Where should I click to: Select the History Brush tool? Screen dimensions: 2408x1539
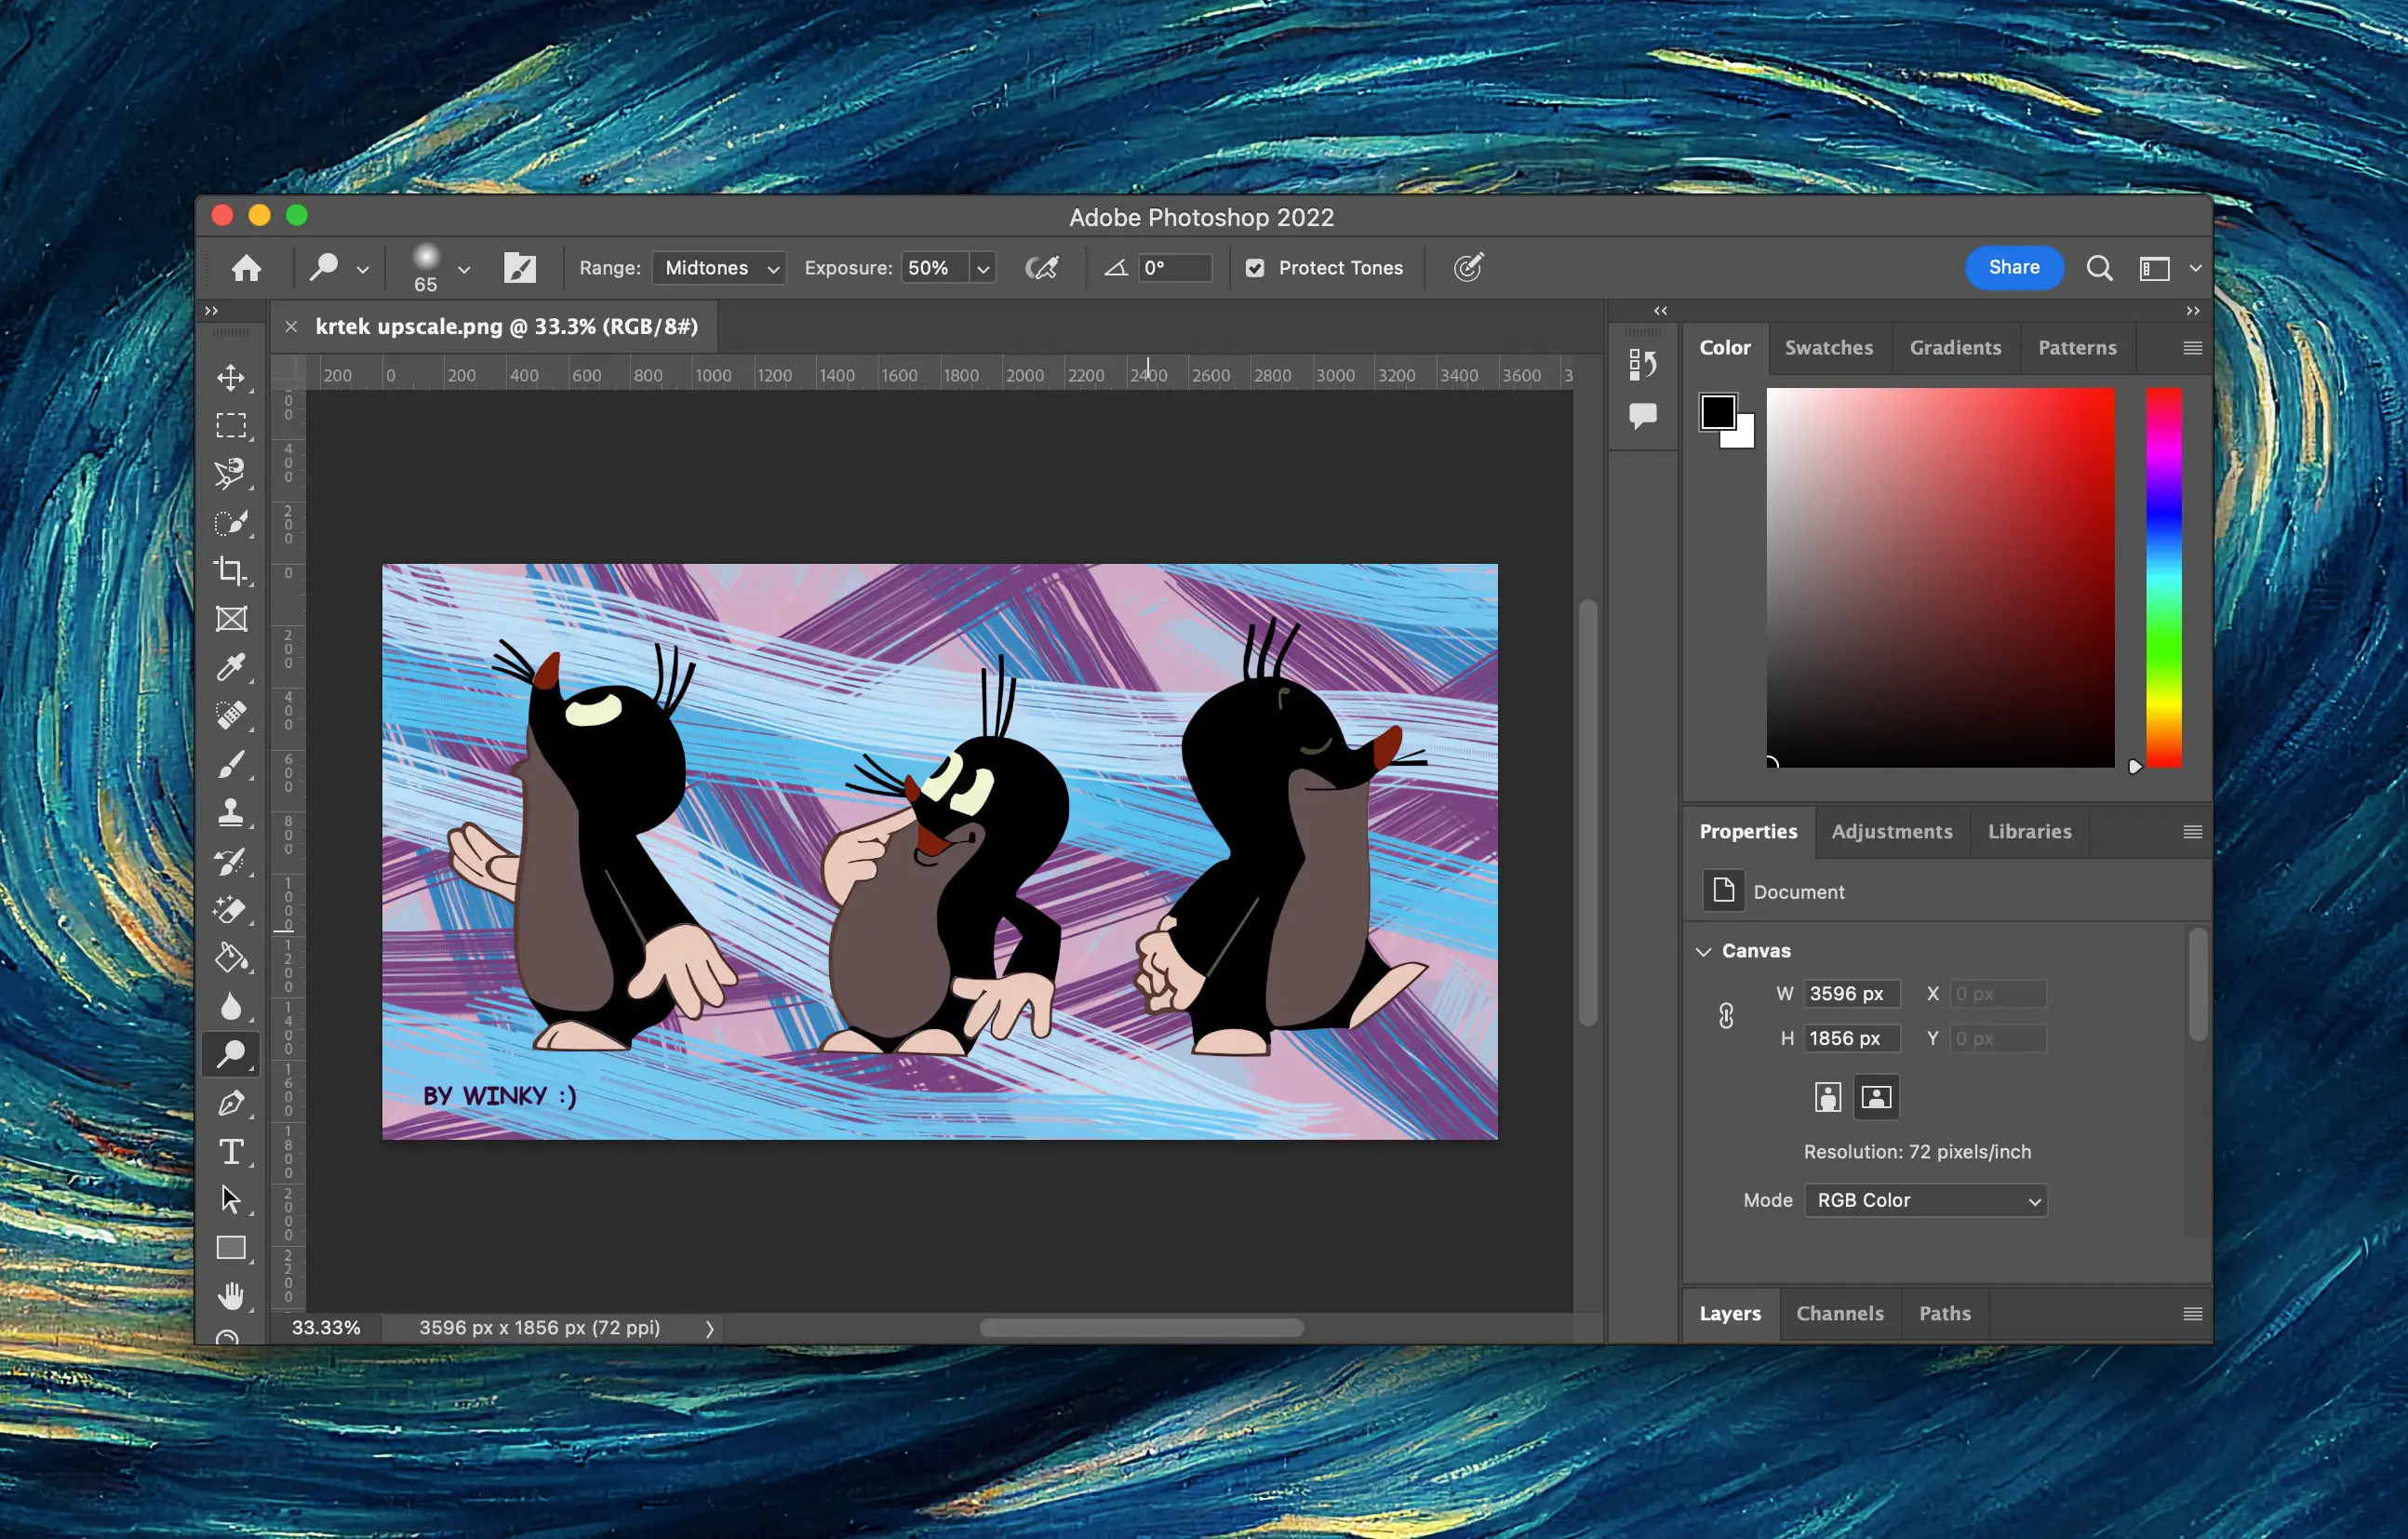[x=231, y=861]
